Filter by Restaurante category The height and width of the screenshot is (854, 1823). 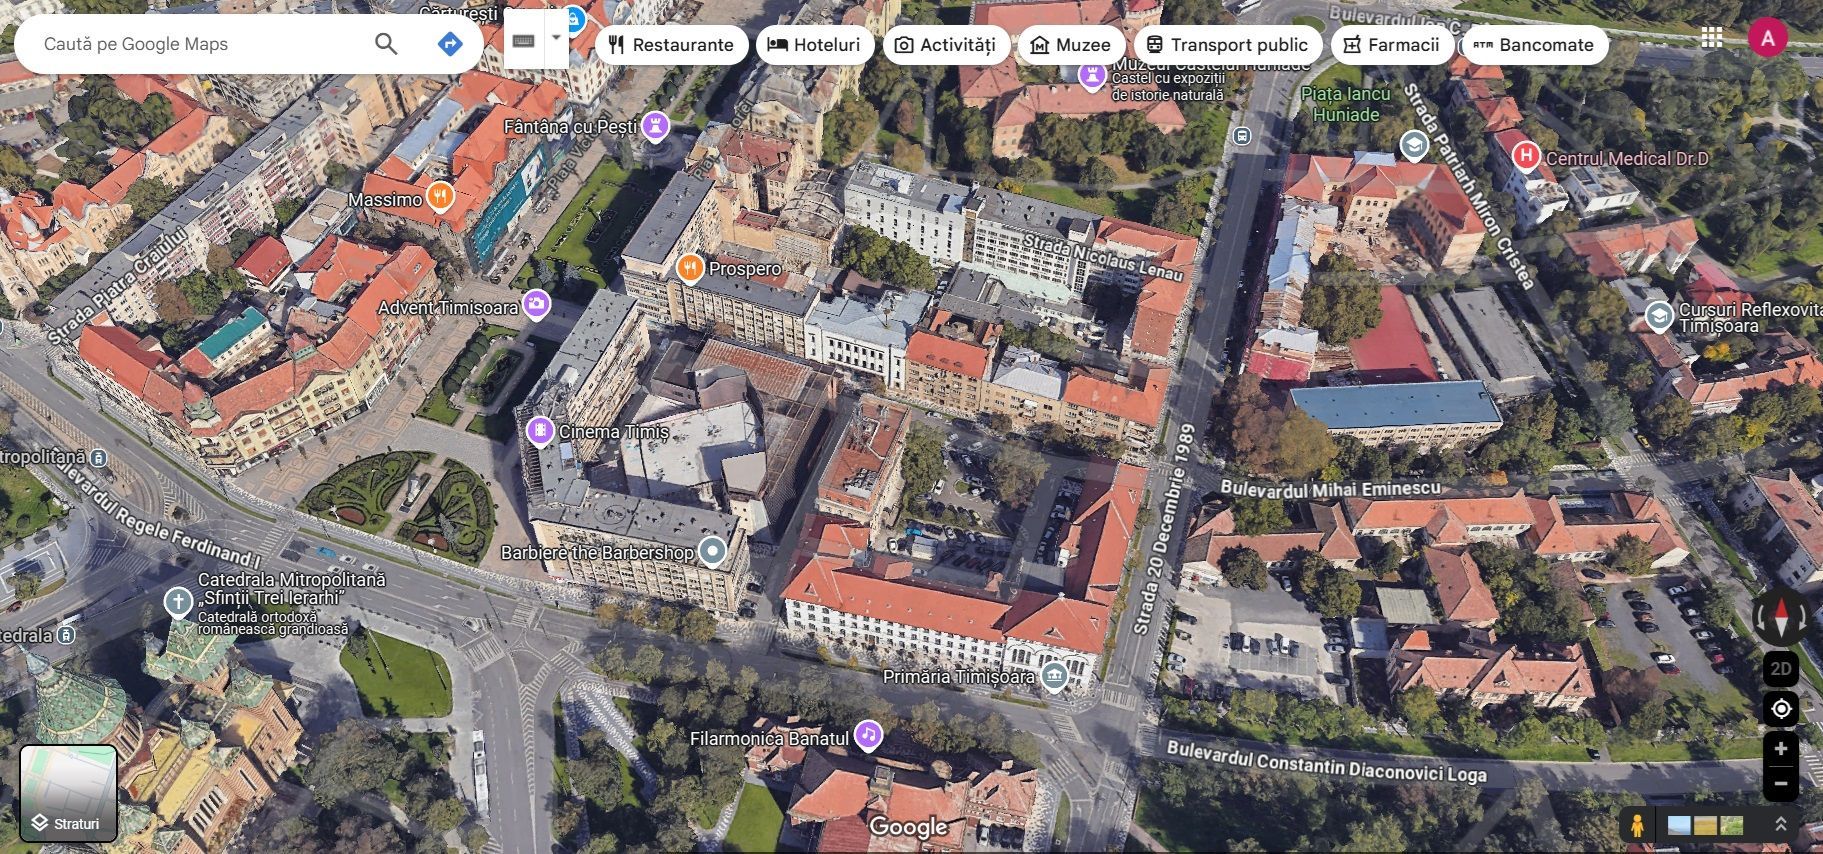pos(671,45)
